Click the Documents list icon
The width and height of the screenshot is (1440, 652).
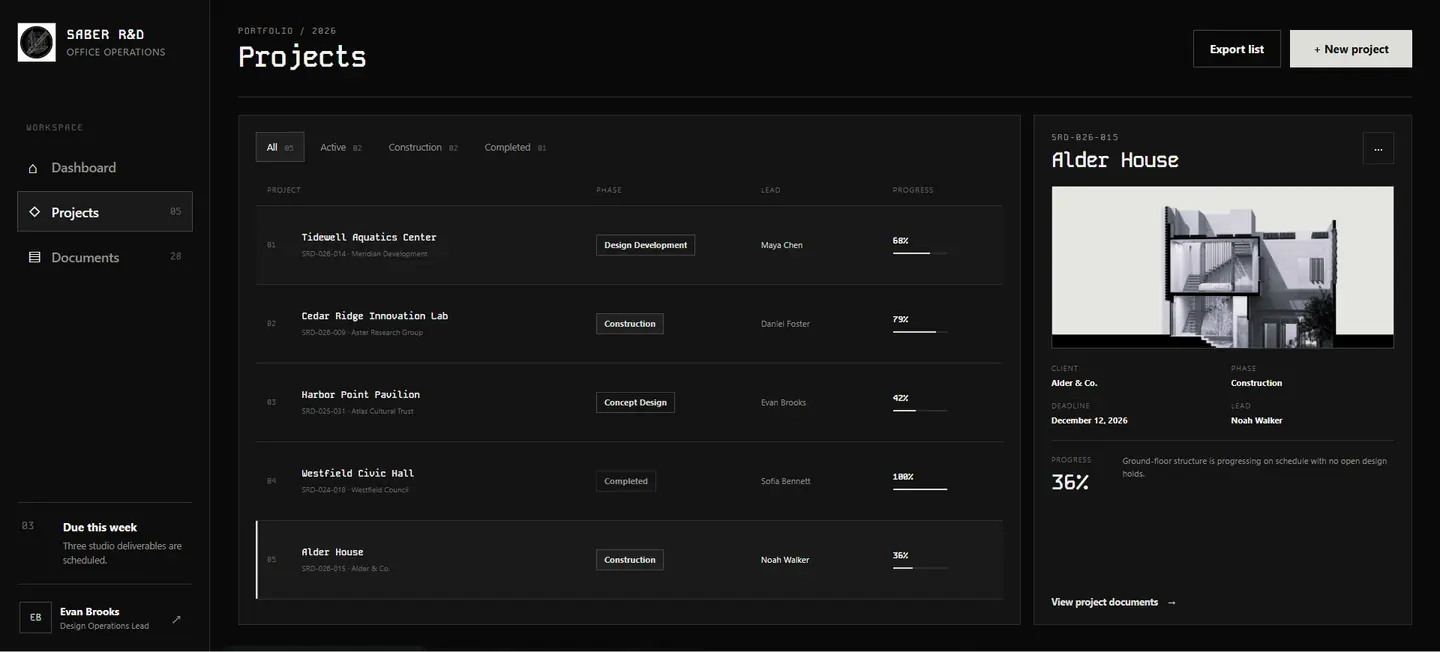[x=34, y=257]
